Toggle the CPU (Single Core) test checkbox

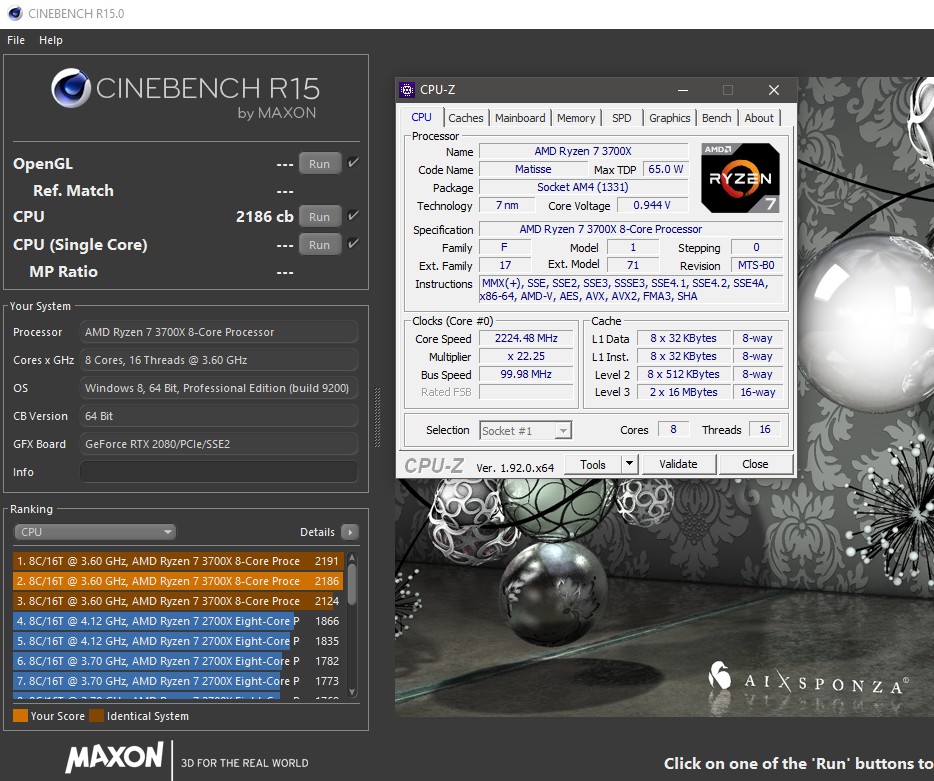pyautogui.click(x=353, y=244)
